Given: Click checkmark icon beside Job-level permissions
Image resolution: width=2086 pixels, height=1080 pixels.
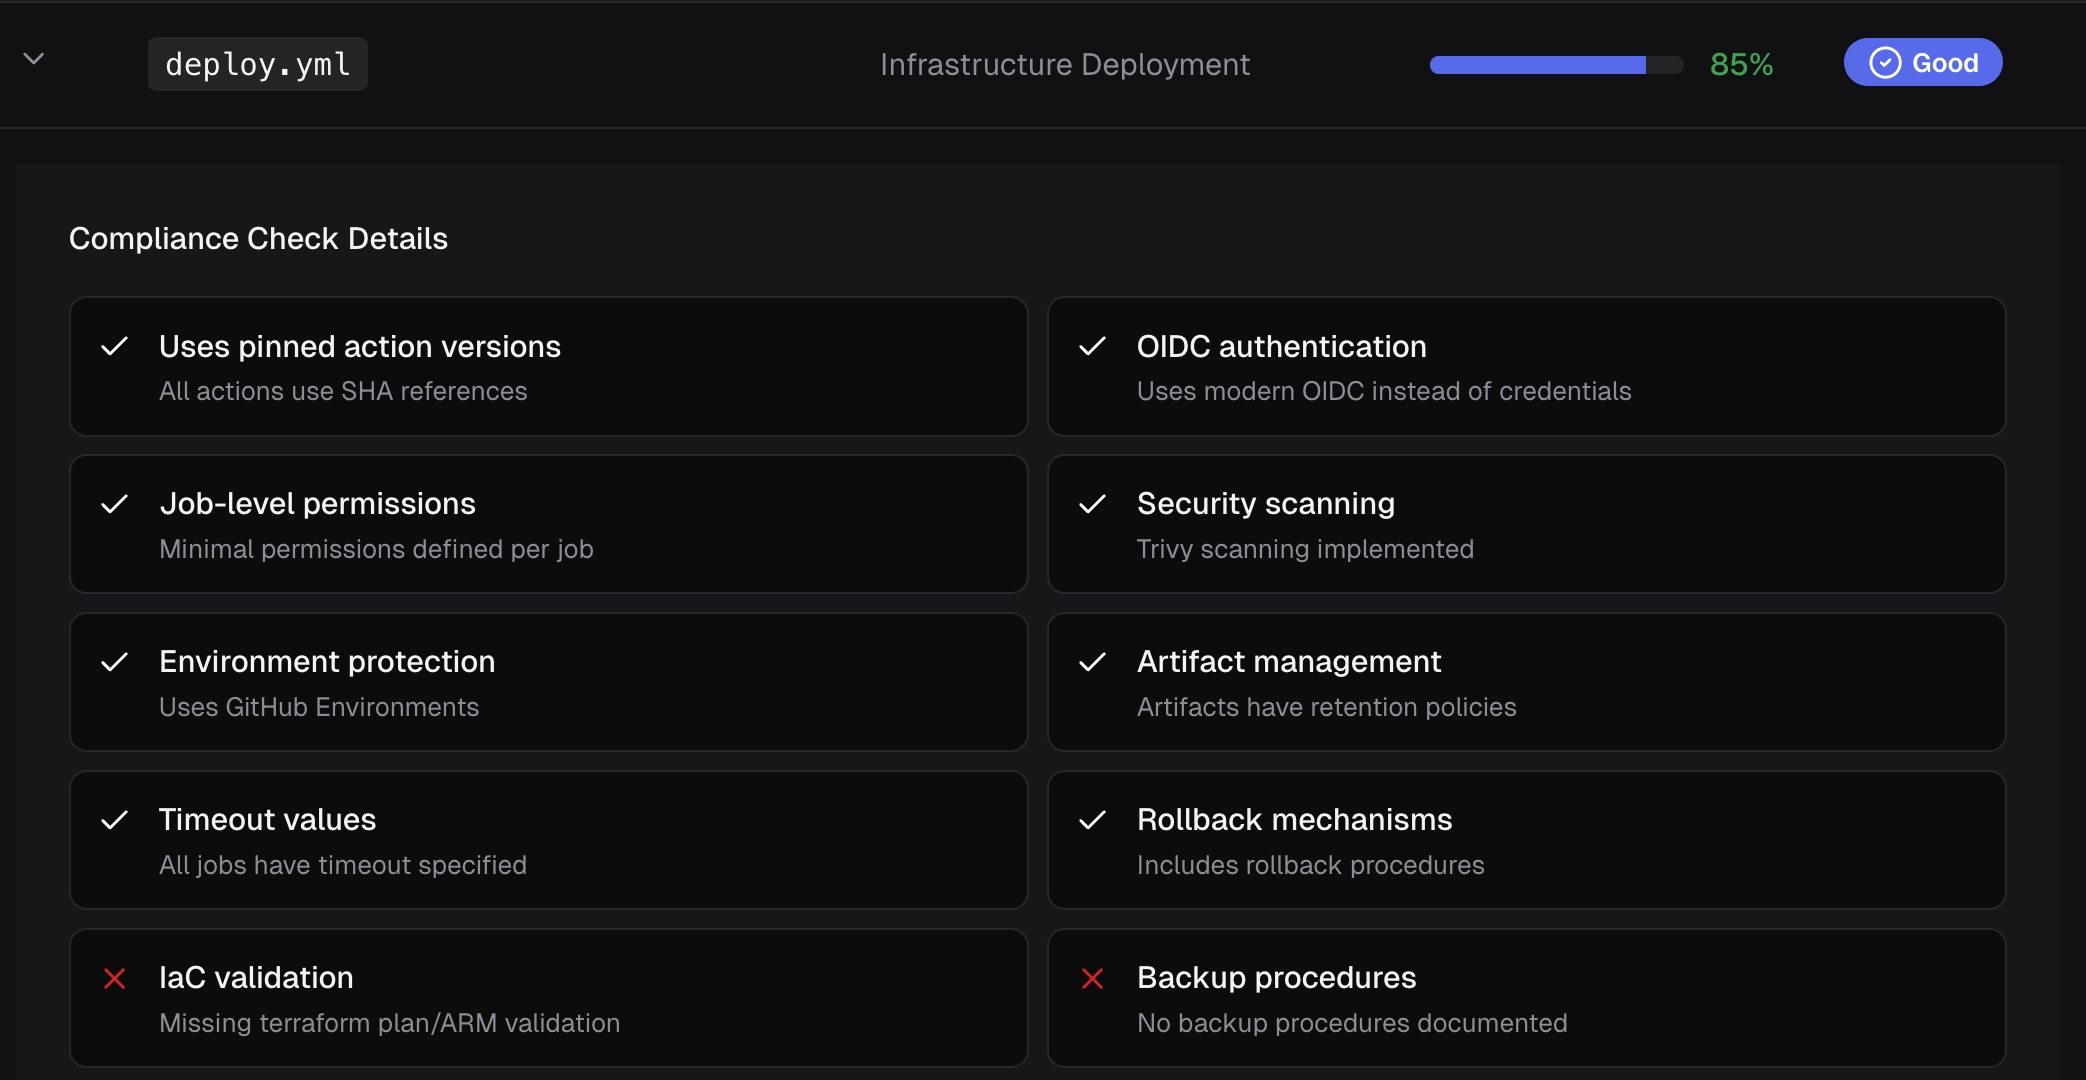Looking at the screenshot, I should point(115,504).
